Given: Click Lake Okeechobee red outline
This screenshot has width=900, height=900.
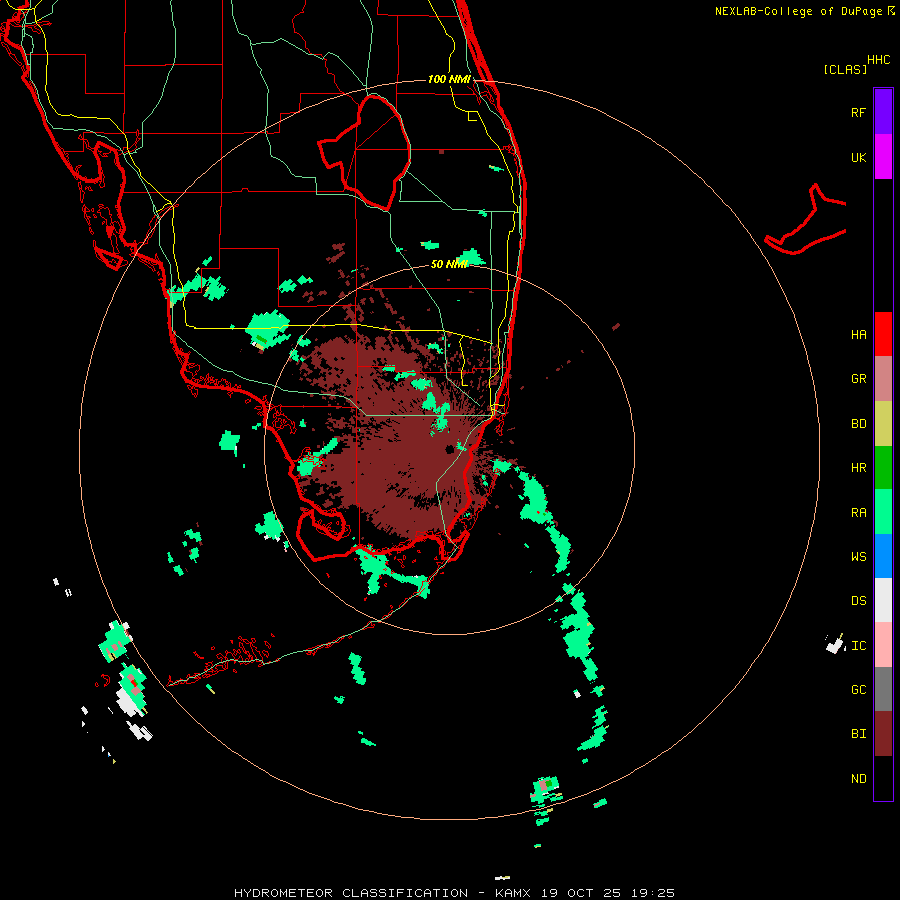Looking at the screenshot, I should pos(364,153).
